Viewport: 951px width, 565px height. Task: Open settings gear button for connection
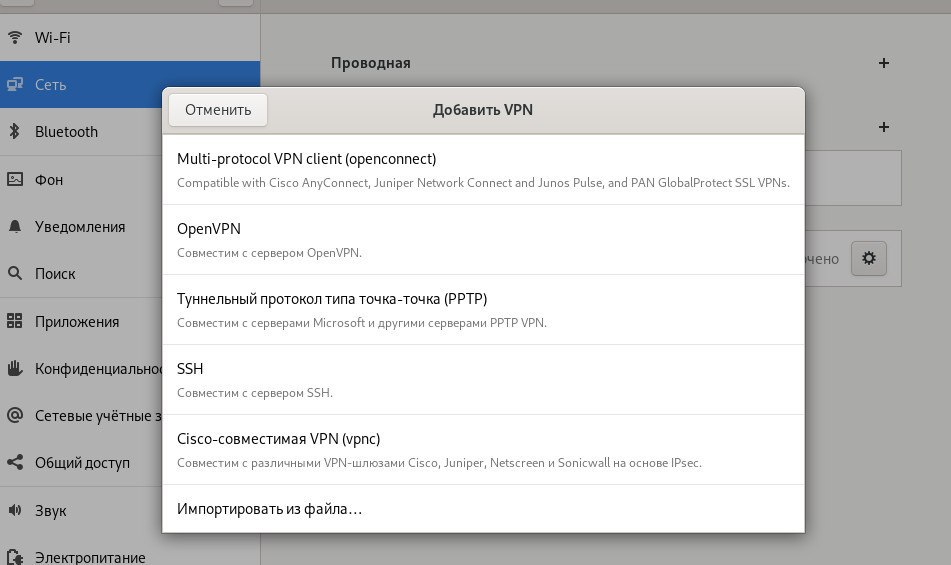pyautogui.click(x=869, y=258)
